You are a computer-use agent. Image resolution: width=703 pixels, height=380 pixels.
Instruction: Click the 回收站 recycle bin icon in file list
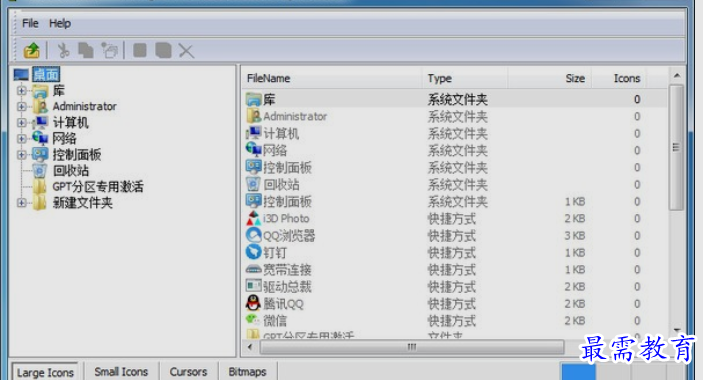click(253, 184)
